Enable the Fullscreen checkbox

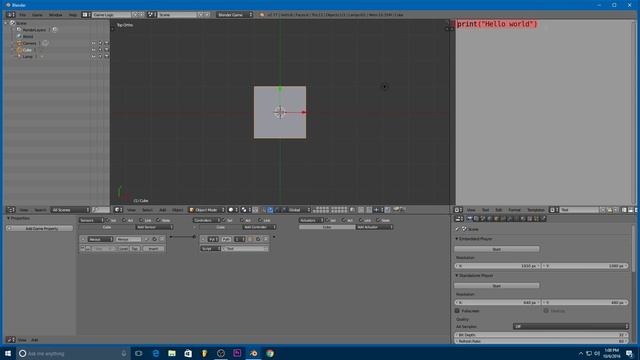[x=457, y=311]
